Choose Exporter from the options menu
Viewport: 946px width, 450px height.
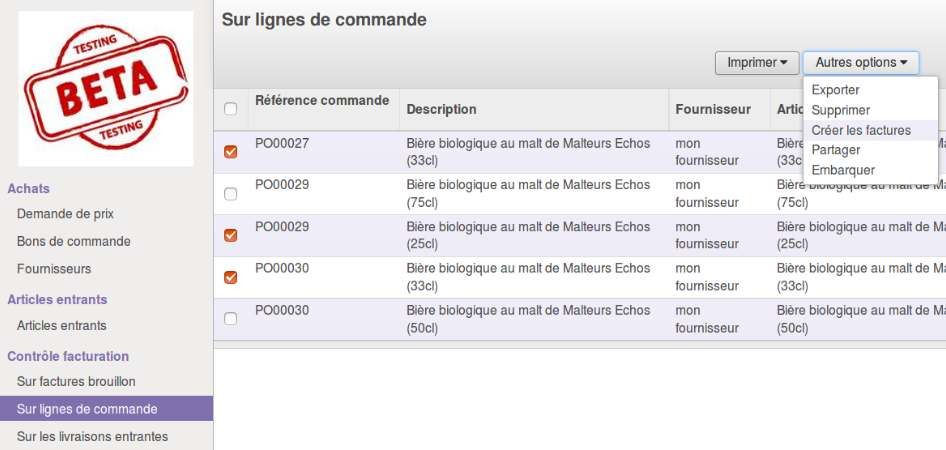[836, 90]
